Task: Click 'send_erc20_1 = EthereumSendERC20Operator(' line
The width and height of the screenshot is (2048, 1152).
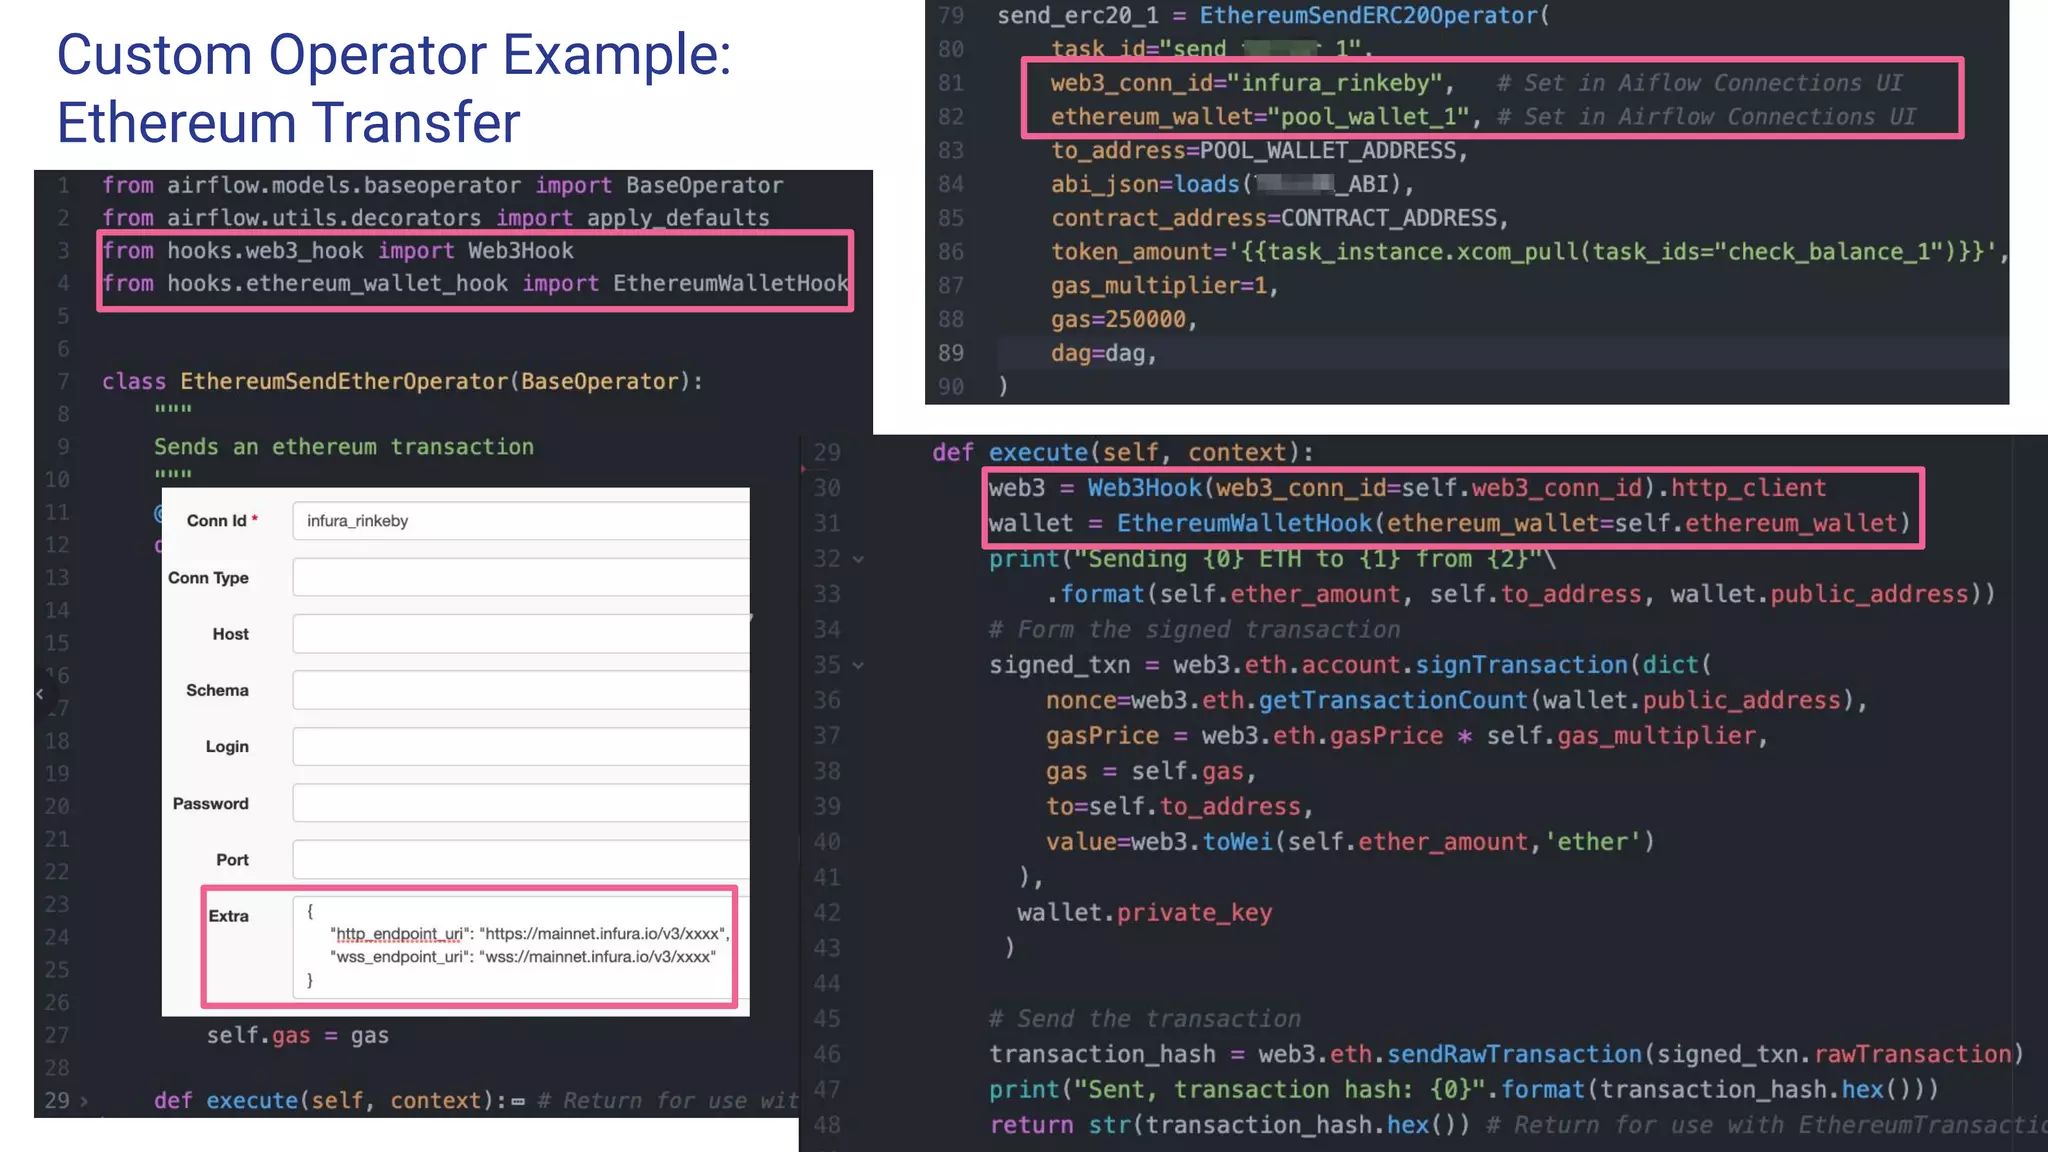Action: 1273,16
